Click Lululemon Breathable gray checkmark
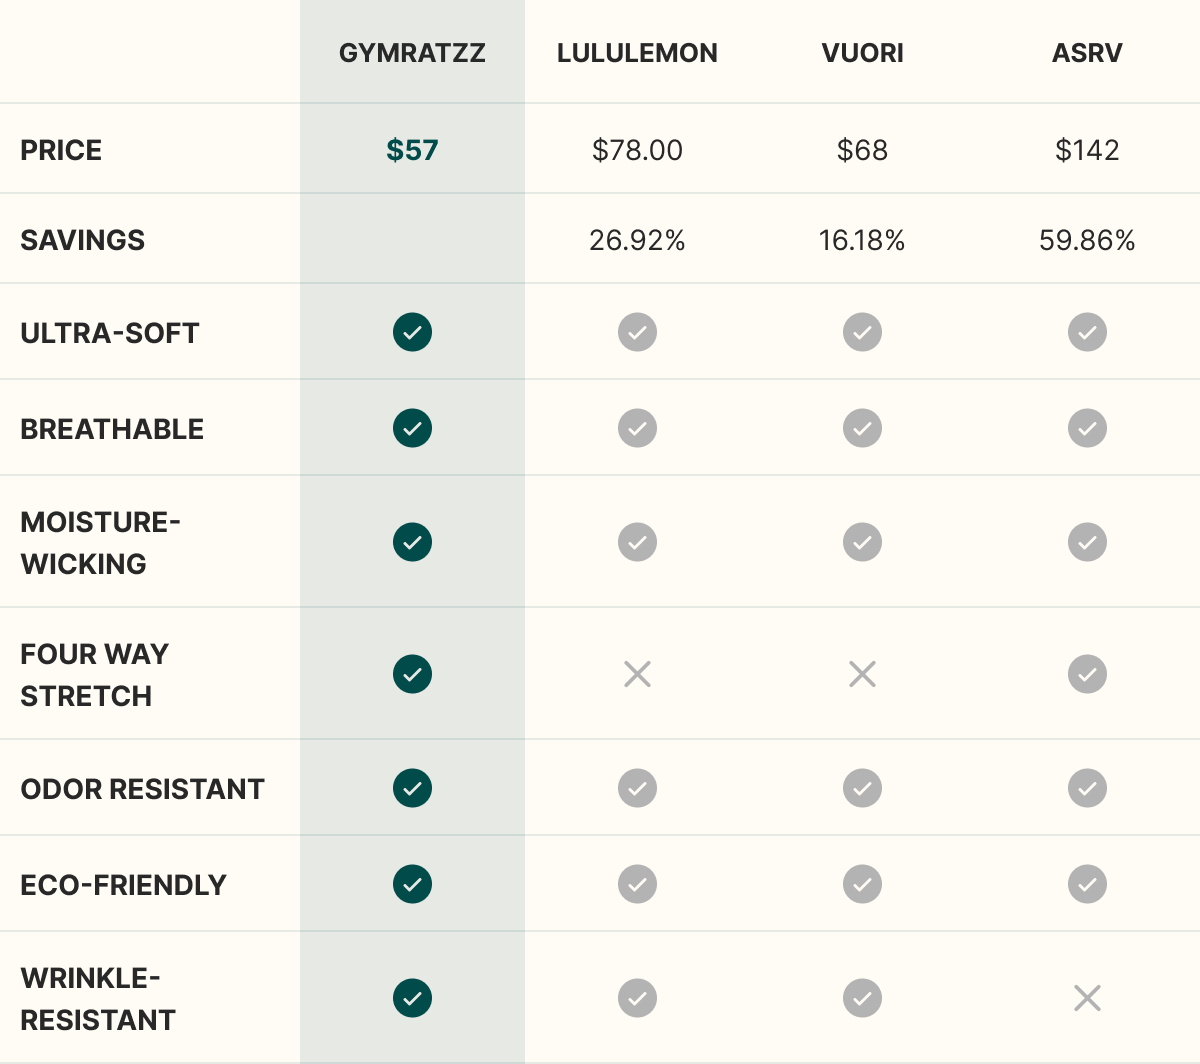1200x1064 pixels. (637, 428)
